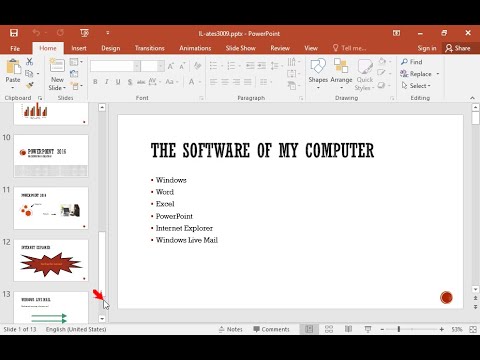This screenshot has height=360, width=480.
Task: Switch to the Transitions tab
Action: 150,48
